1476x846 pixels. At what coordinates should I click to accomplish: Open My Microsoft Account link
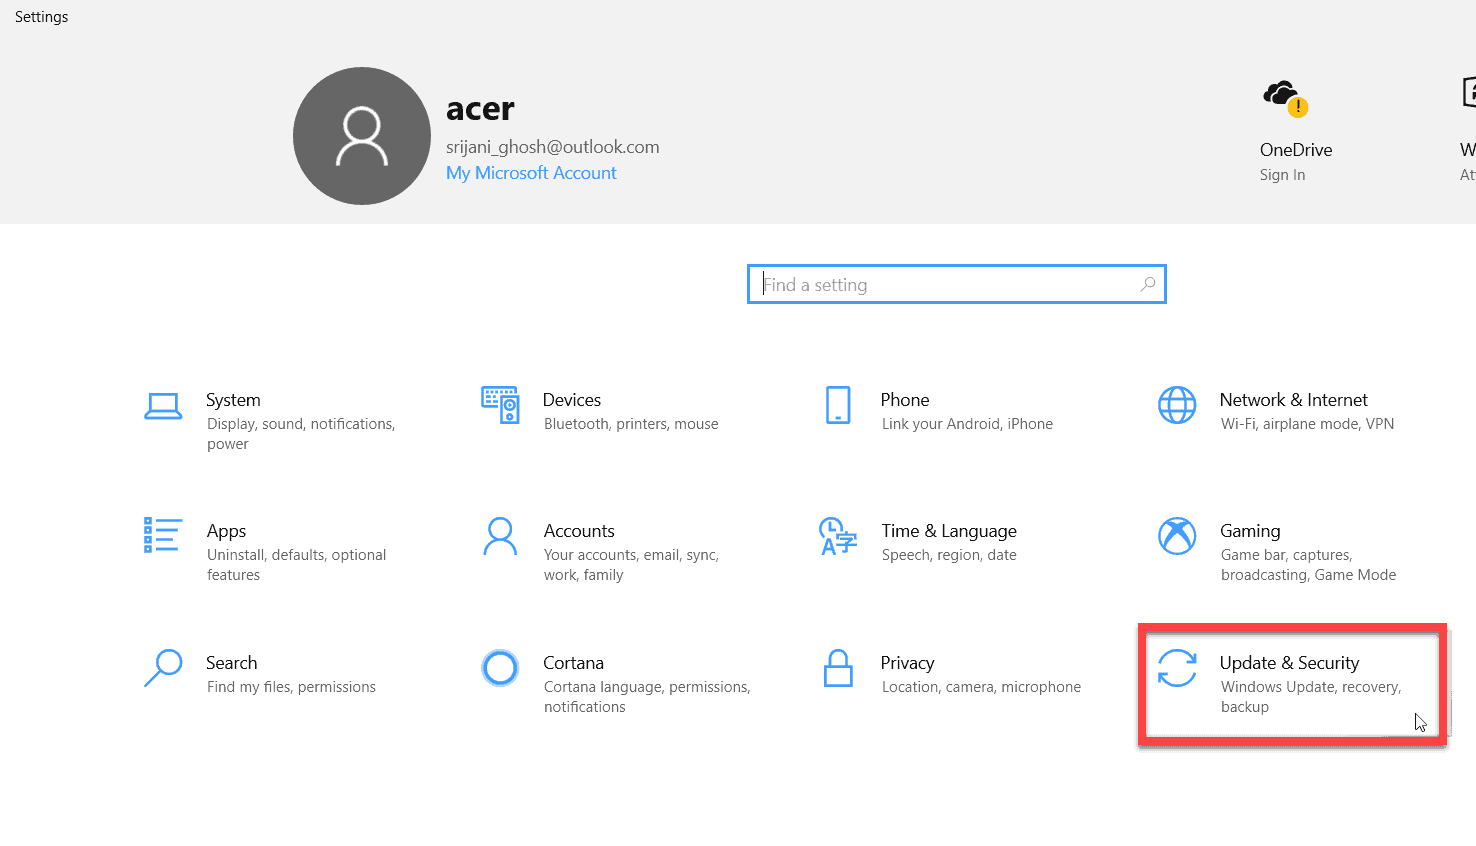(x=531, y=173)
